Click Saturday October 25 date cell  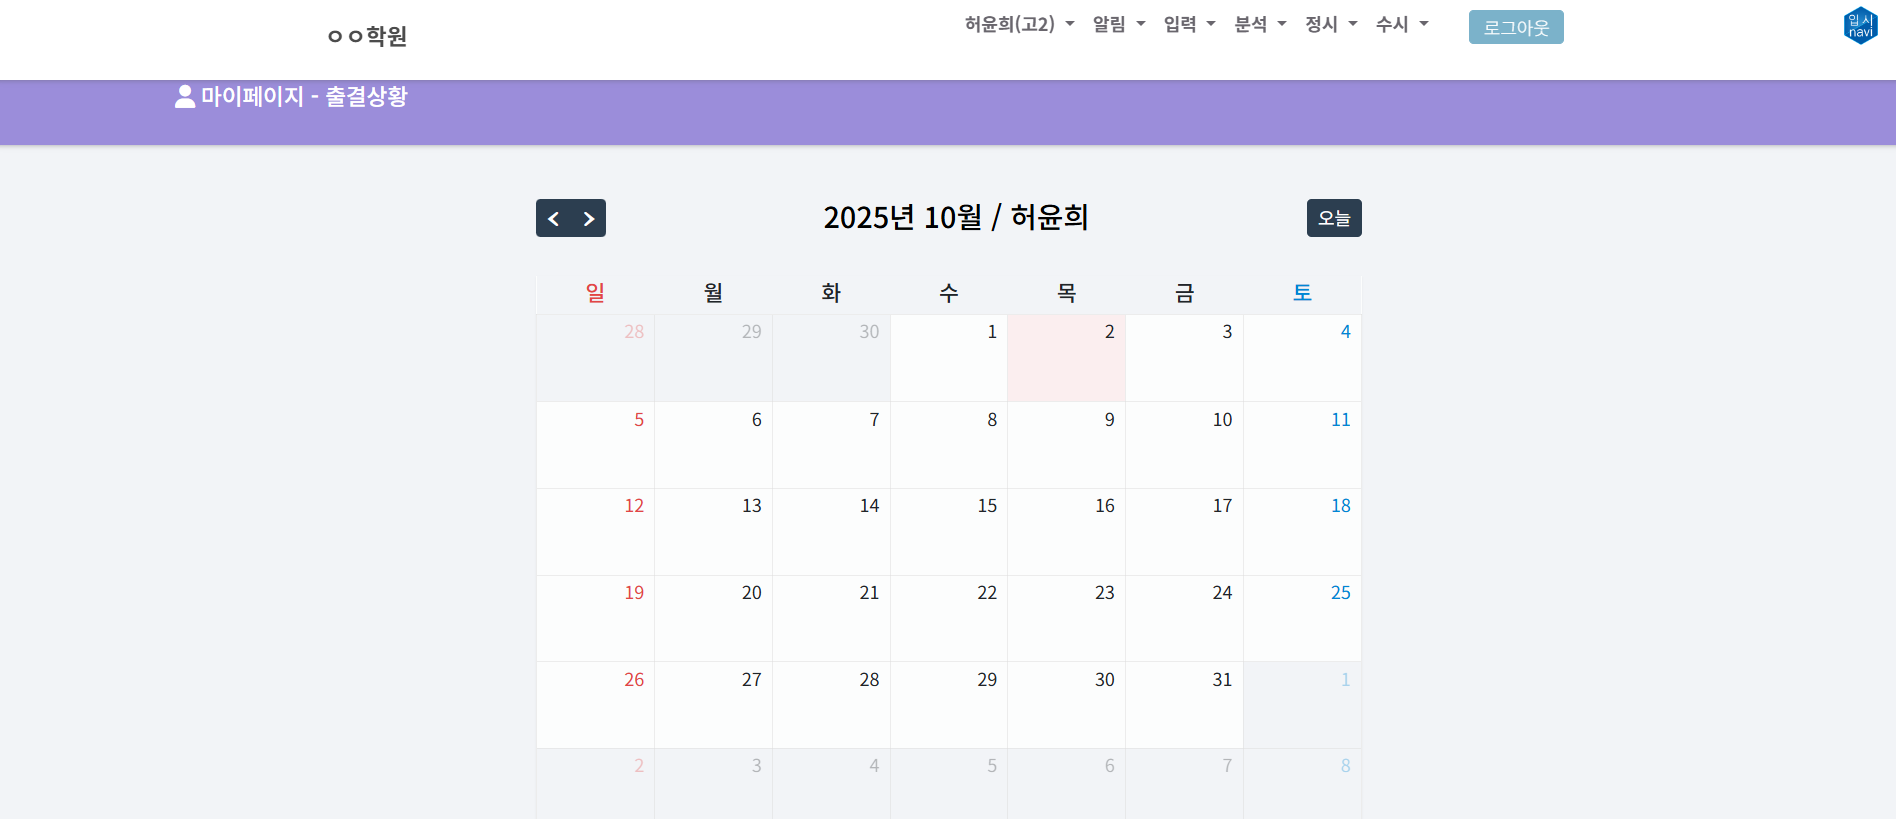point(1302,618)
